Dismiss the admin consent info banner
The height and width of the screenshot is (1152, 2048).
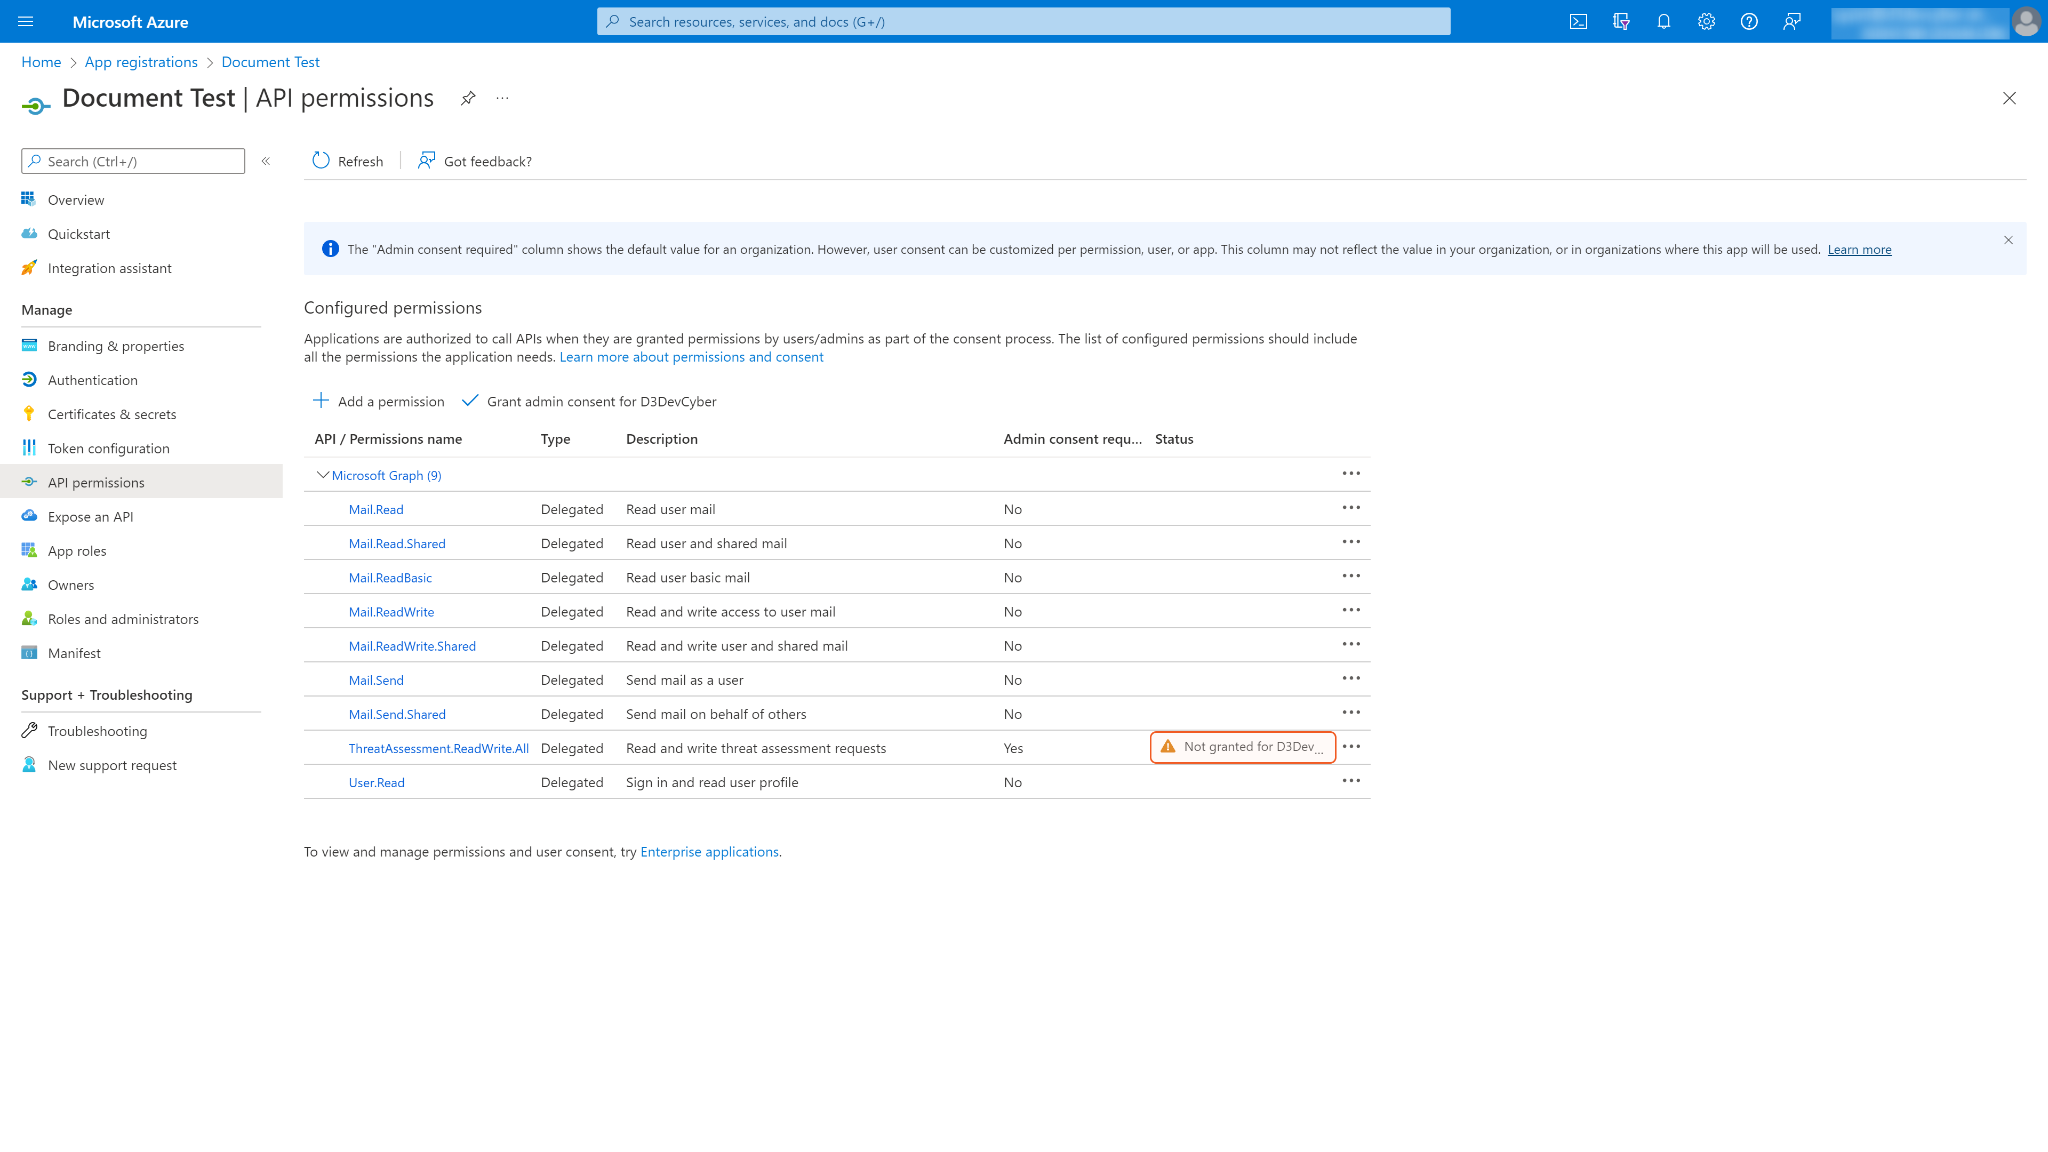pyautogui.click(x=2008, y=240)
